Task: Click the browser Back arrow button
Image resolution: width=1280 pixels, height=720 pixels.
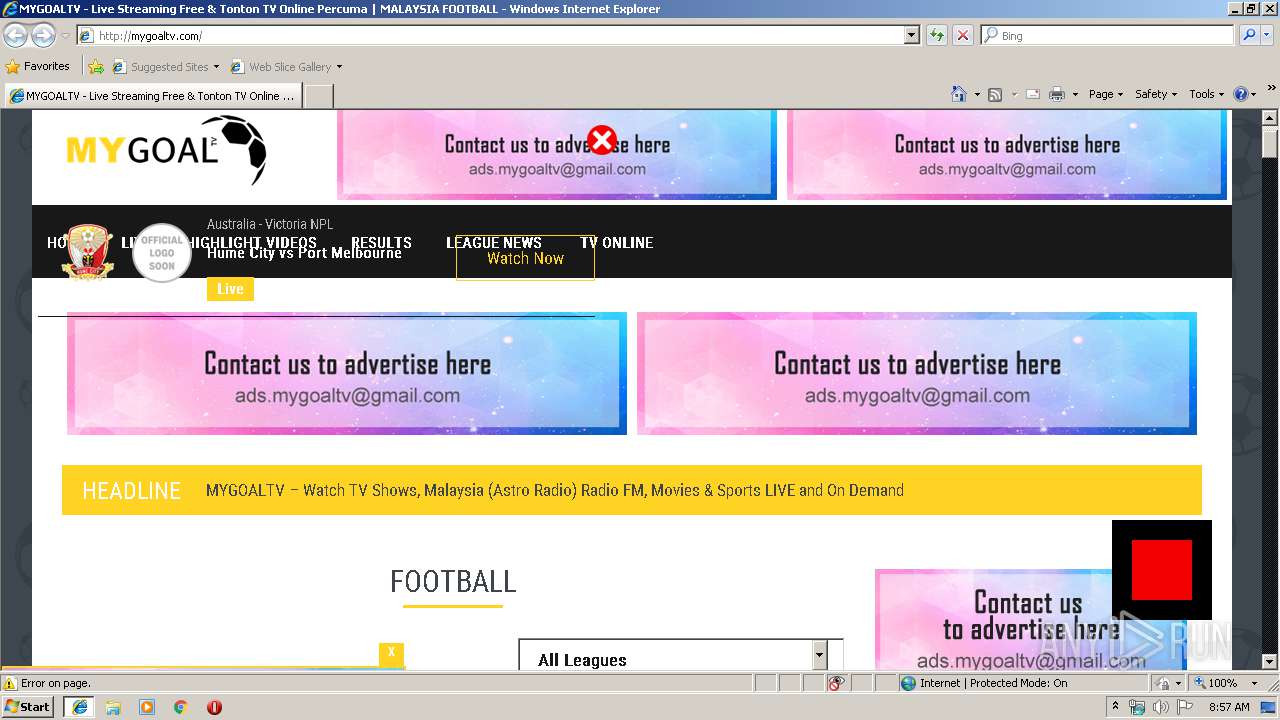Action: pyautogui.click(x=16, y=36)
